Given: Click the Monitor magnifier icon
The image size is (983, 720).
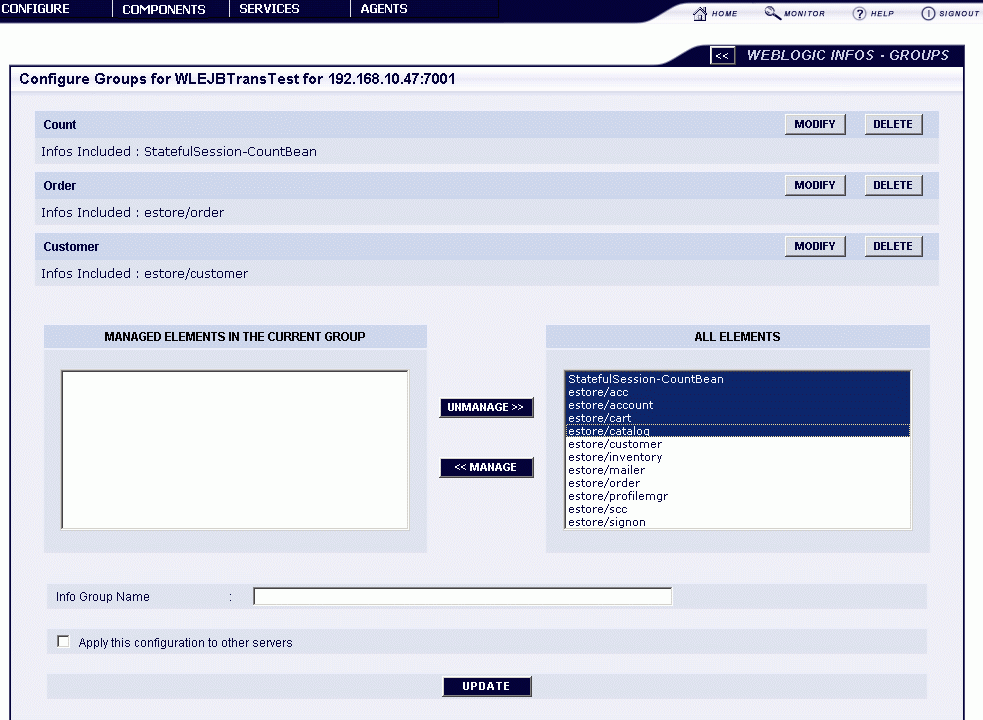Looking at the screenshot, I should tap(772, 13).
